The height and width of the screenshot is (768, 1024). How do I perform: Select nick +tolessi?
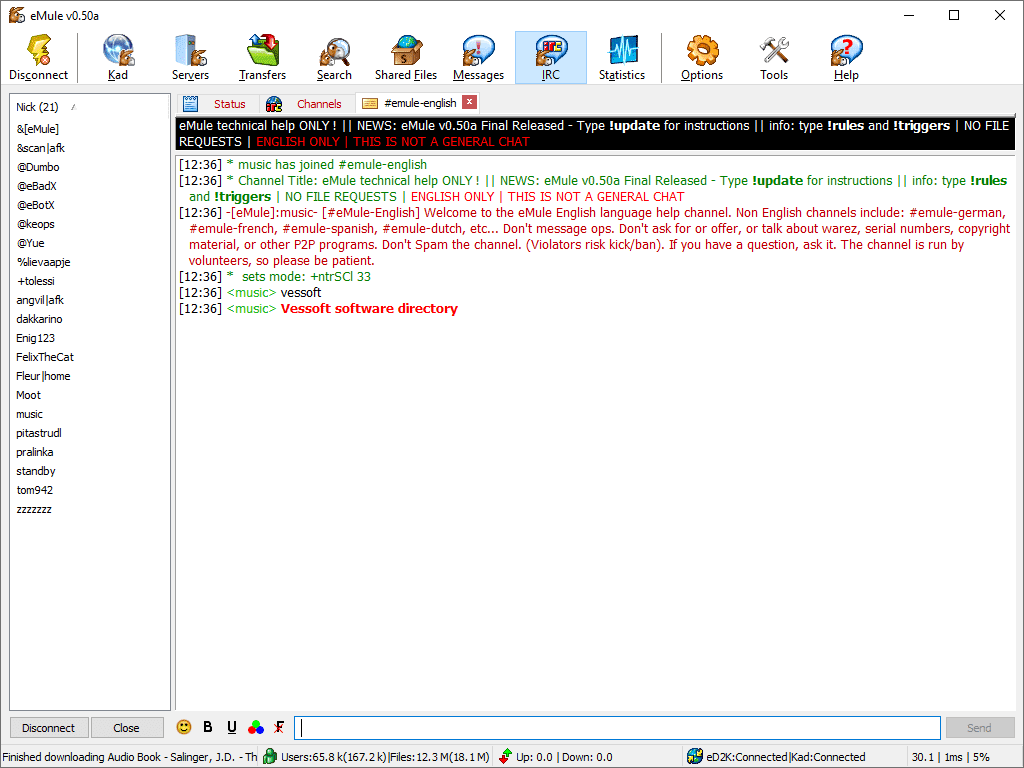click(x=36, y=281)
